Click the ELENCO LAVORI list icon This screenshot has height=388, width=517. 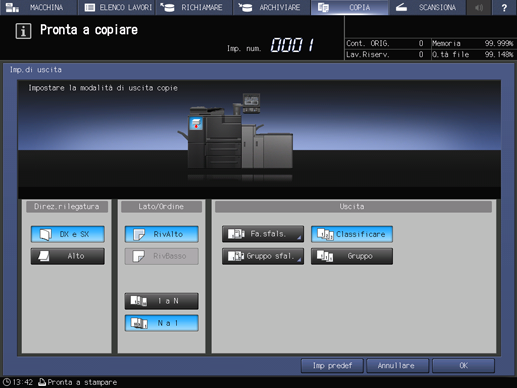click(90, 7)
